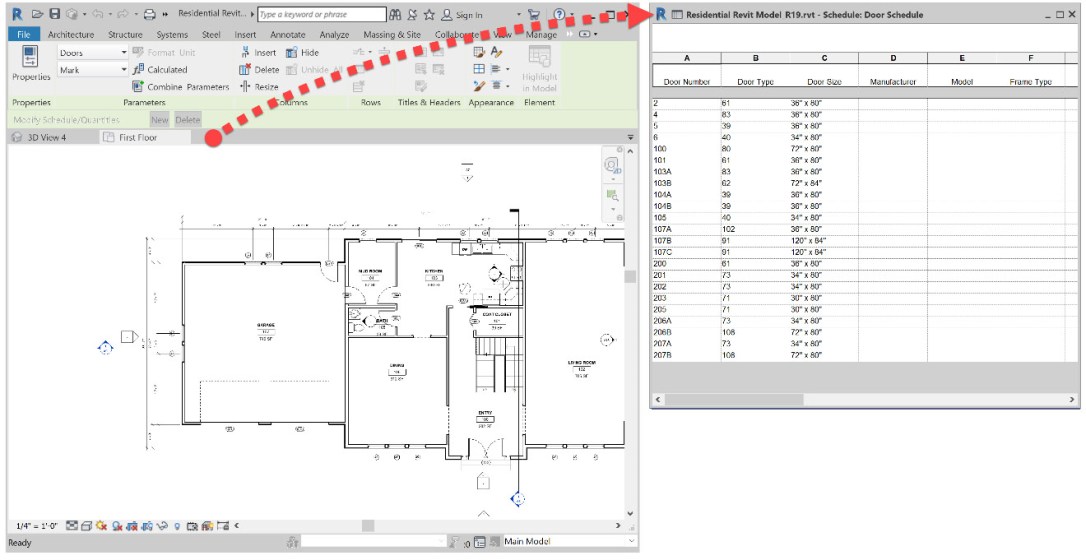Toggle visual style in view control bar
Viewport: 1086px width, 560px height.
coord(86,525)
